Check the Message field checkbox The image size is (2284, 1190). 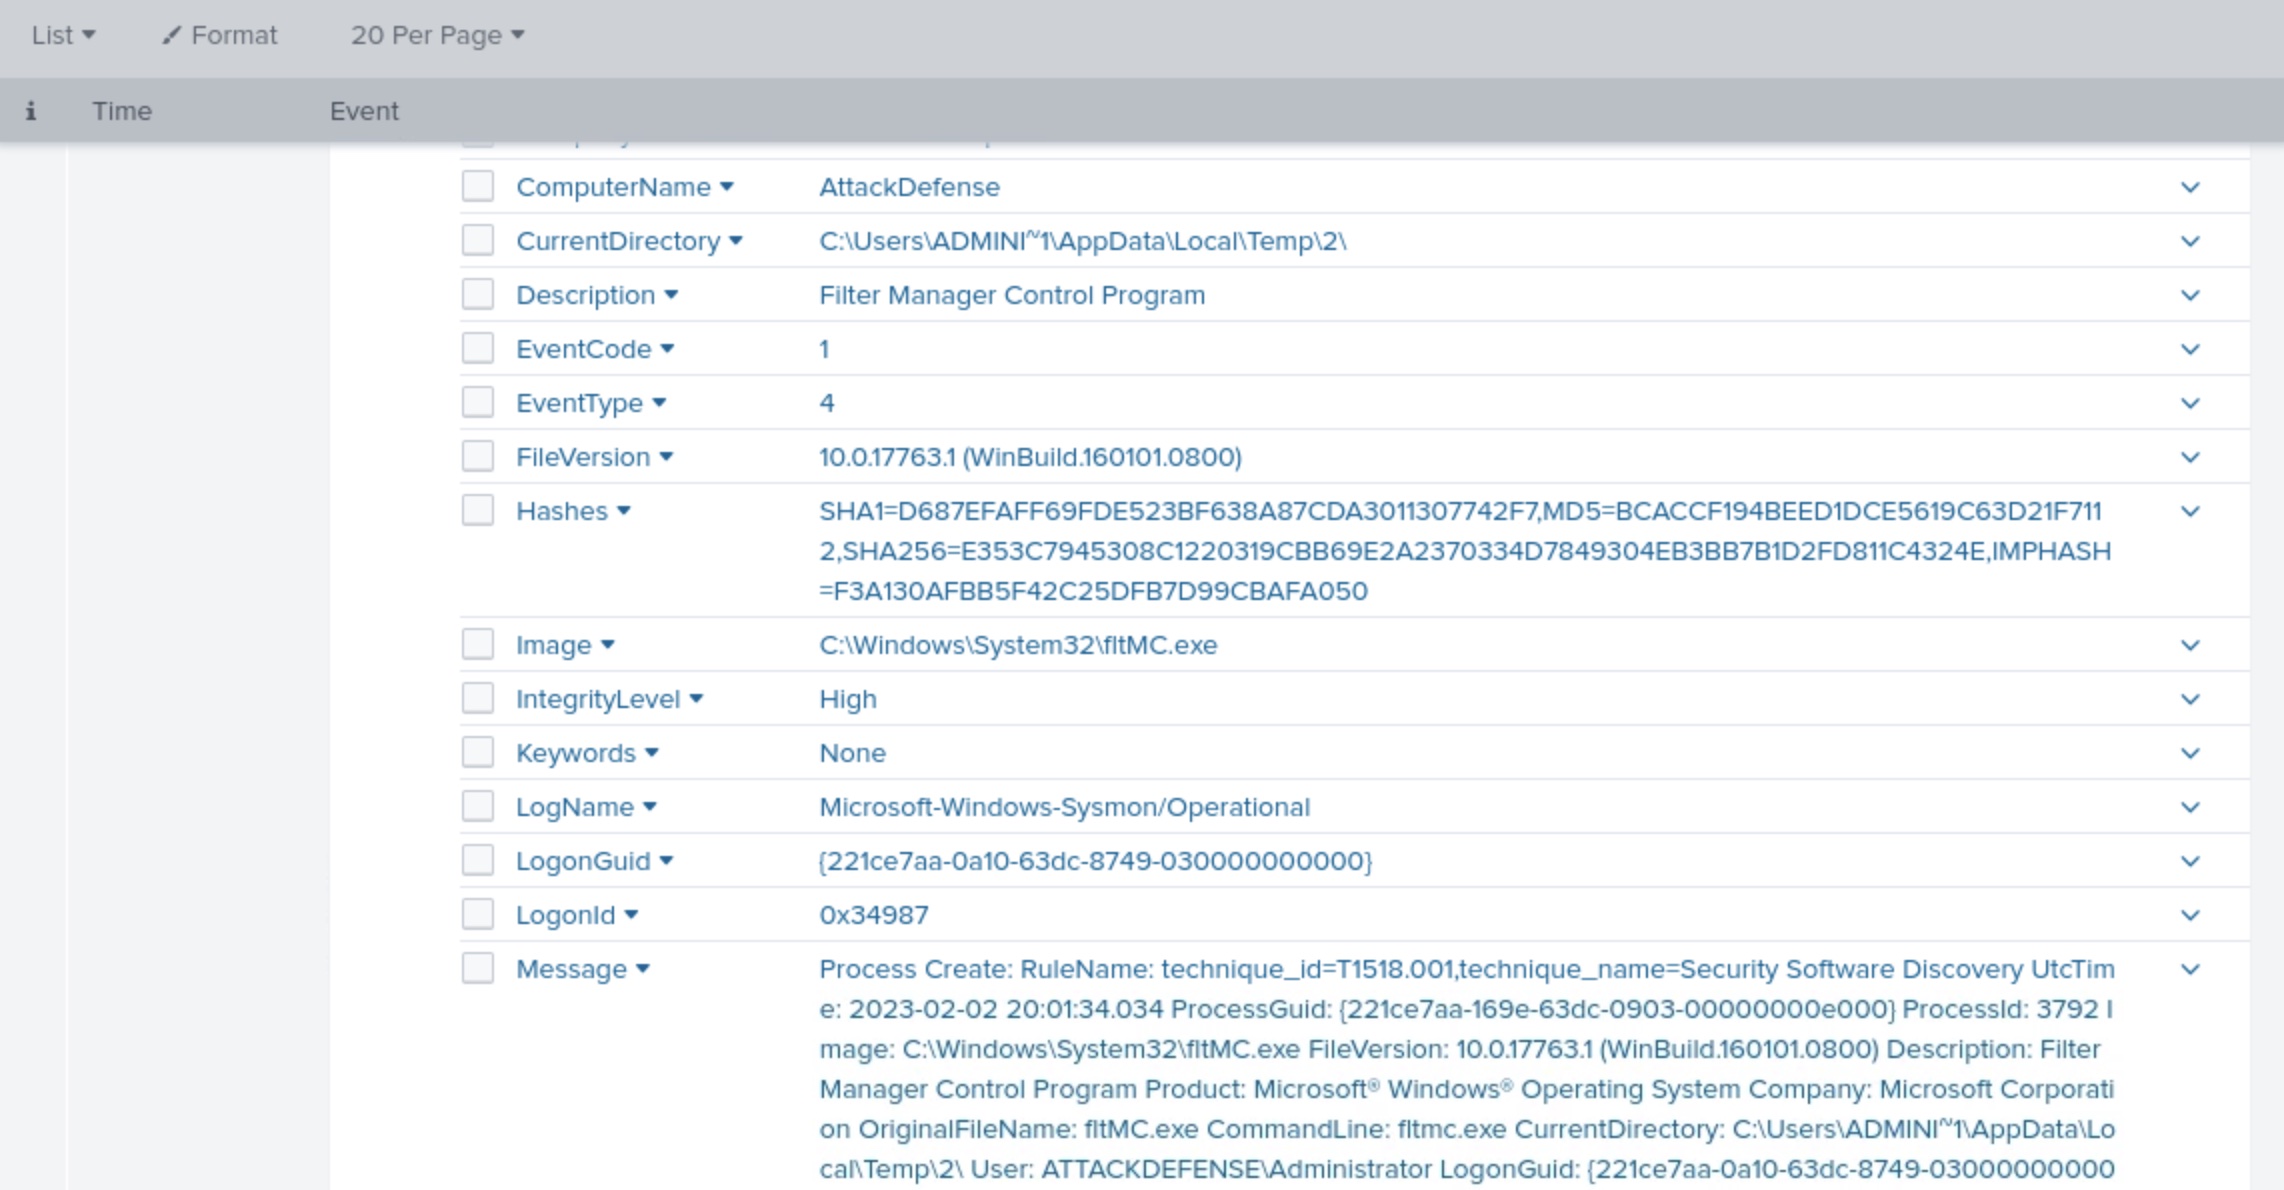click(x=478, y=968)
